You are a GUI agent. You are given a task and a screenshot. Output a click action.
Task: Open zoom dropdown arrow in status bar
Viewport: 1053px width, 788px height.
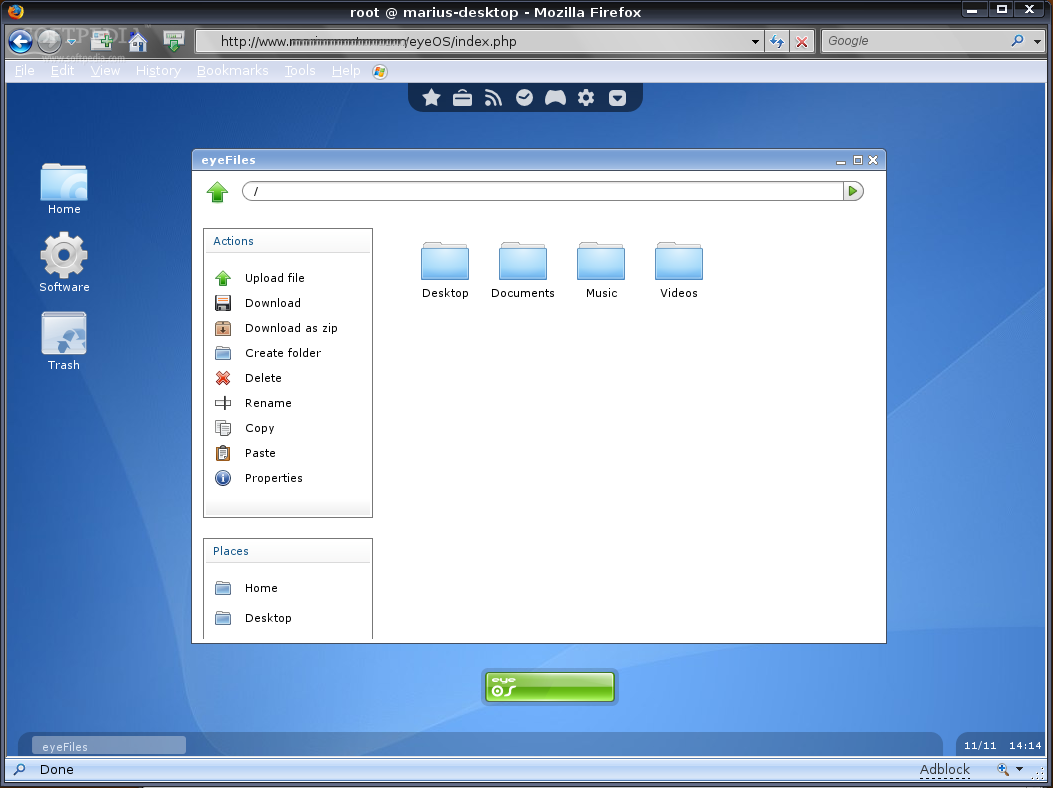(x=1019, y=769)
